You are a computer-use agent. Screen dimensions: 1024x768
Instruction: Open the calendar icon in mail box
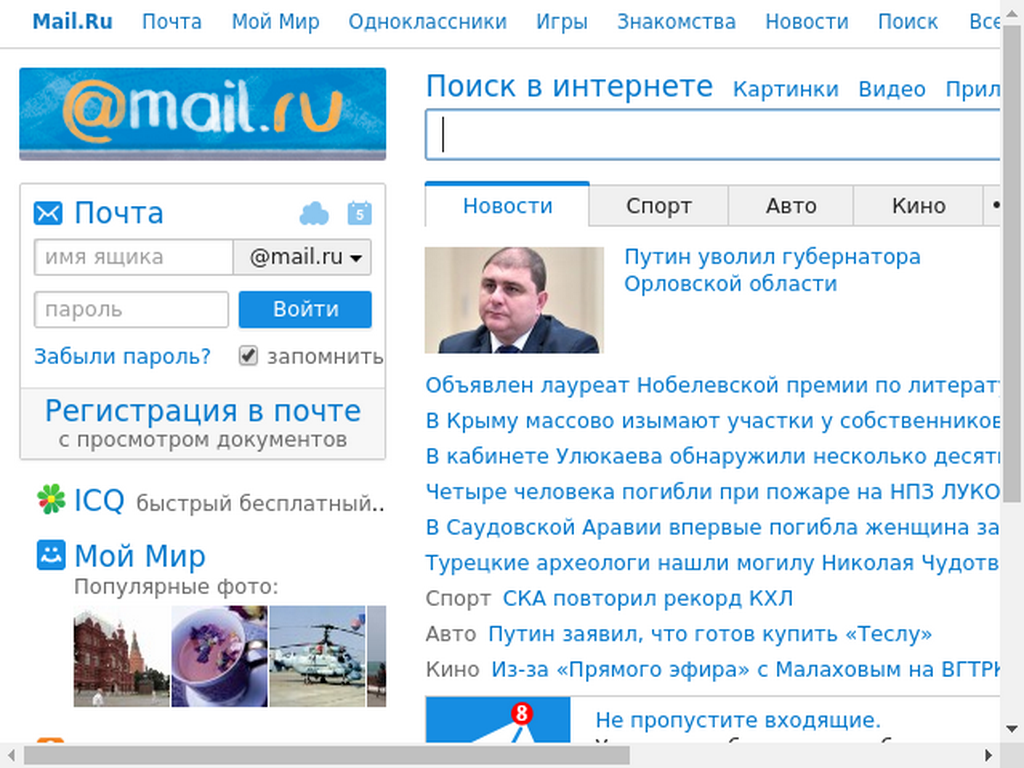pyautogui.click(x=360, y=214)
